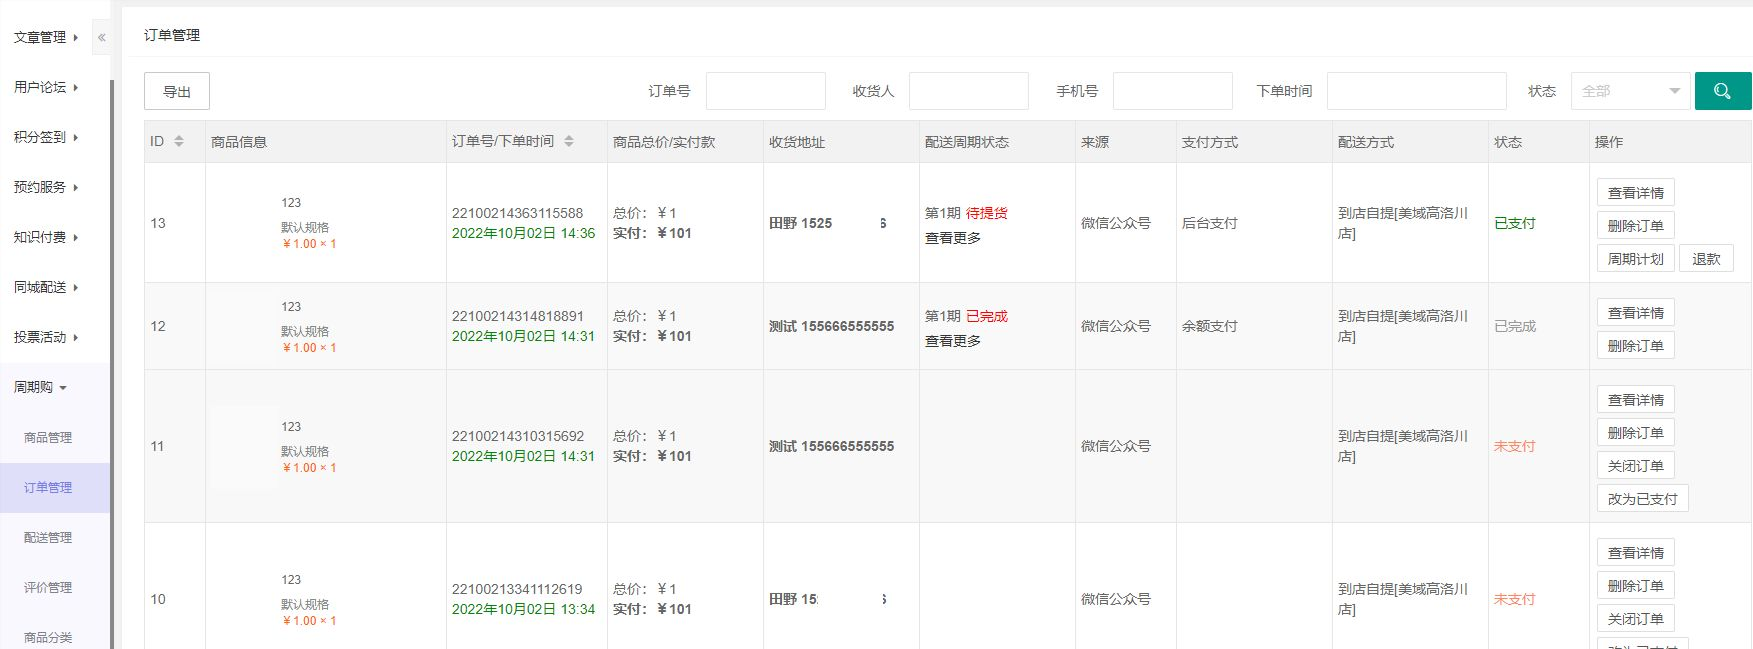
Task: Open the 状态 filter dropdown
Action: 1630,91
